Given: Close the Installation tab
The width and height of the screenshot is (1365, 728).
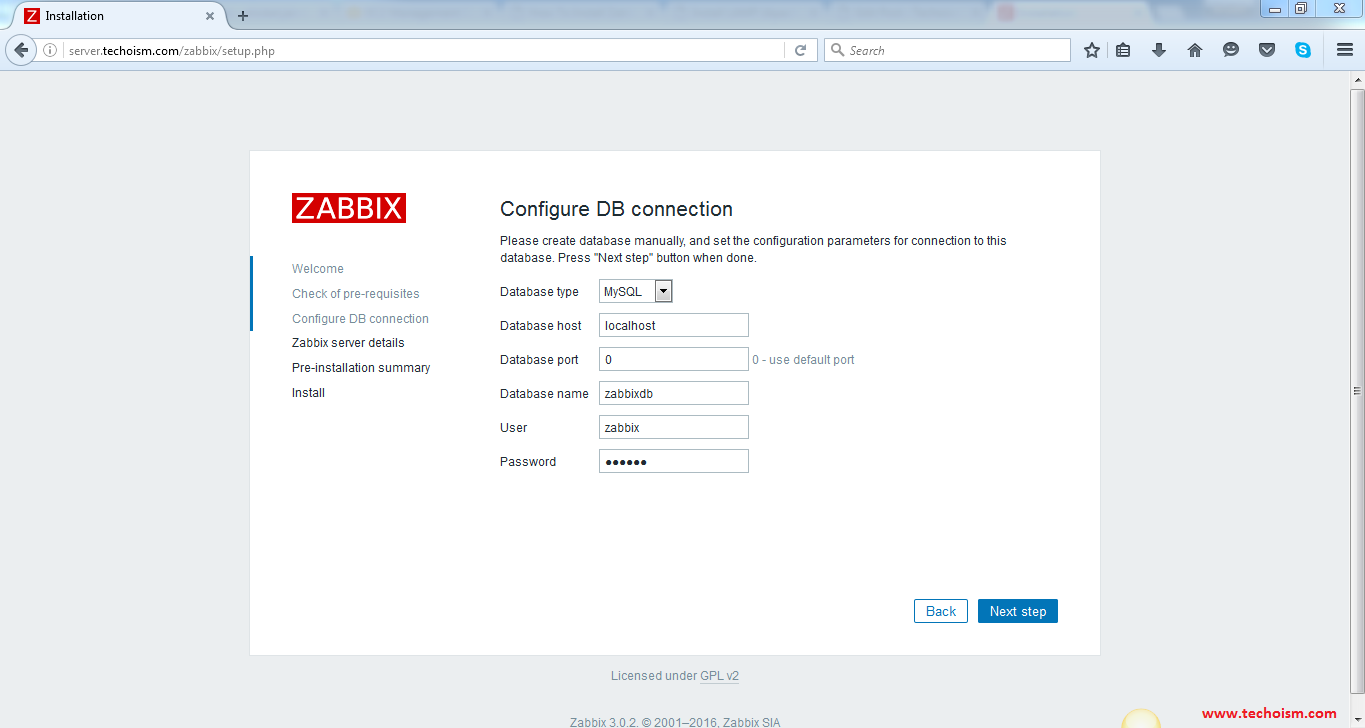Looking at the screenshot, I should [210, 16].
